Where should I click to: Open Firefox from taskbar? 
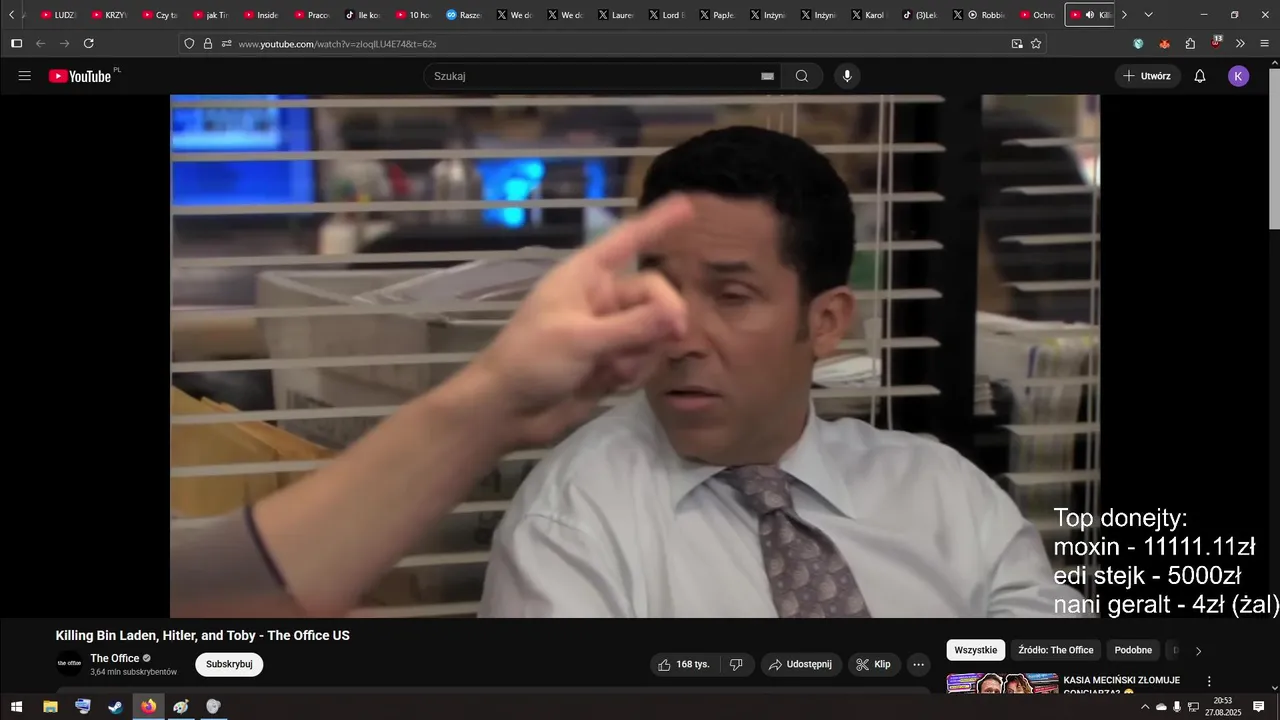pyautogui.click(x=148, y=706)
